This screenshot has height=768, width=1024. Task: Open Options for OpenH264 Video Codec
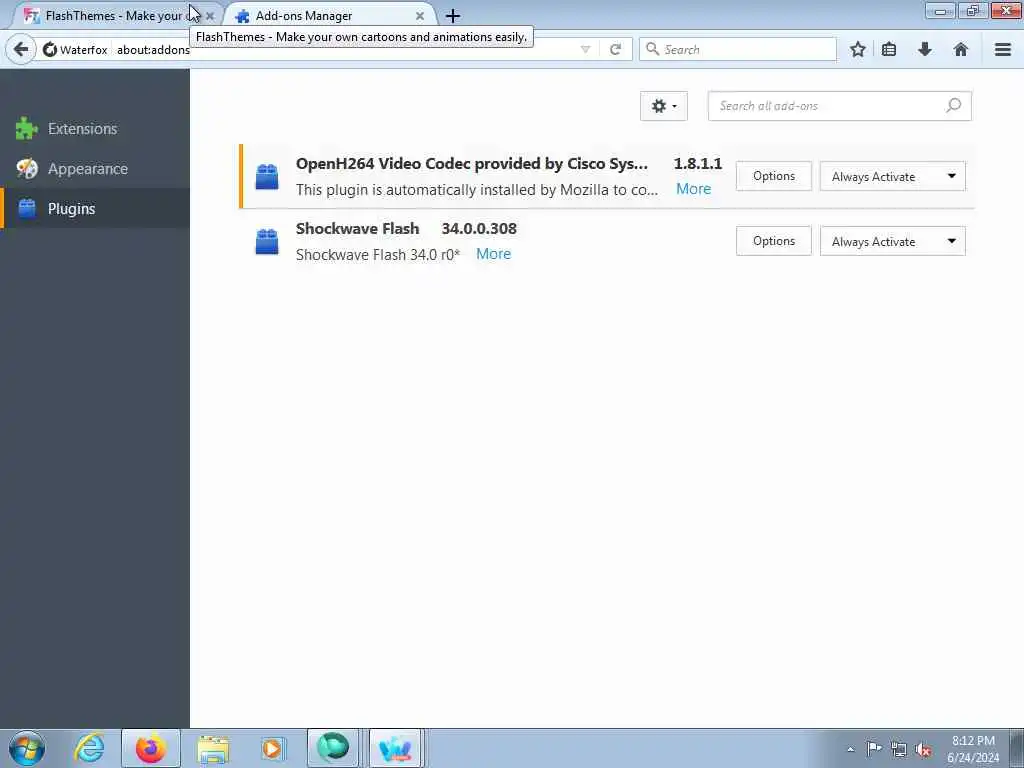click(x=774, y=176)
